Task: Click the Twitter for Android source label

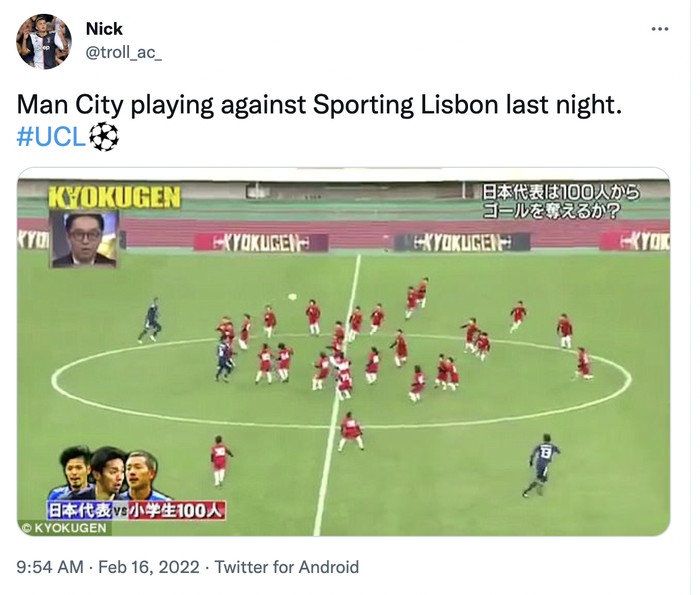Action: tap(287, 567)
